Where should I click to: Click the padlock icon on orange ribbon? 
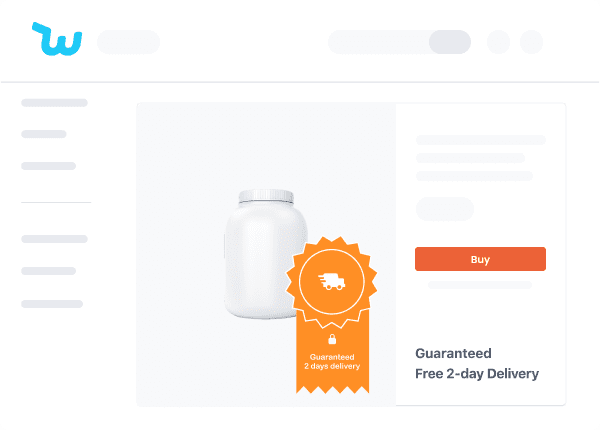(x=332, y=339)
